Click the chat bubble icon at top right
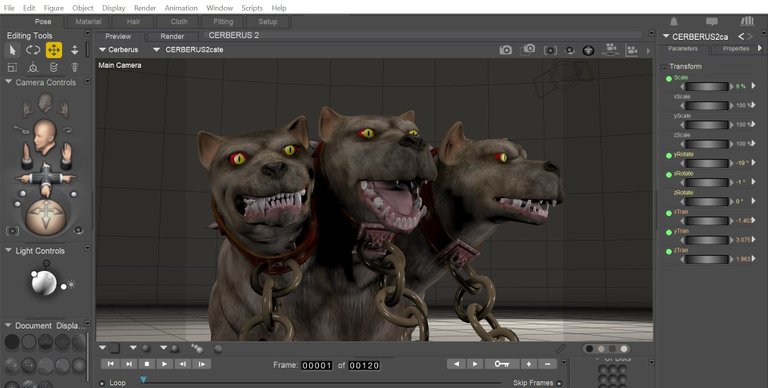 pyautogui.click(x=712, y=22)
